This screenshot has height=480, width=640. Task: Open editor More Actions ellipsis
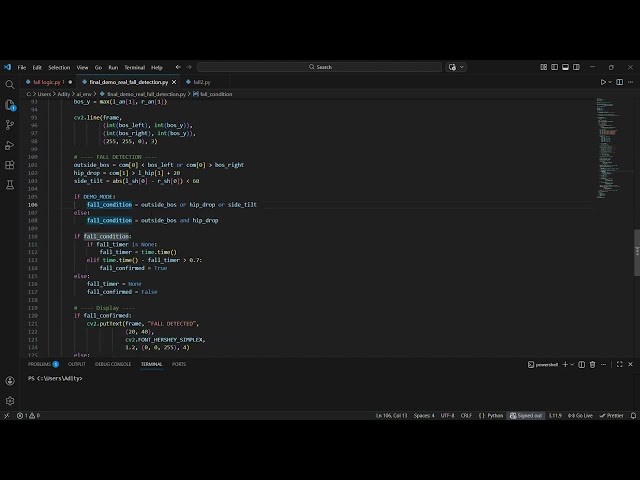pyautogui.click(x=631, y=82)
